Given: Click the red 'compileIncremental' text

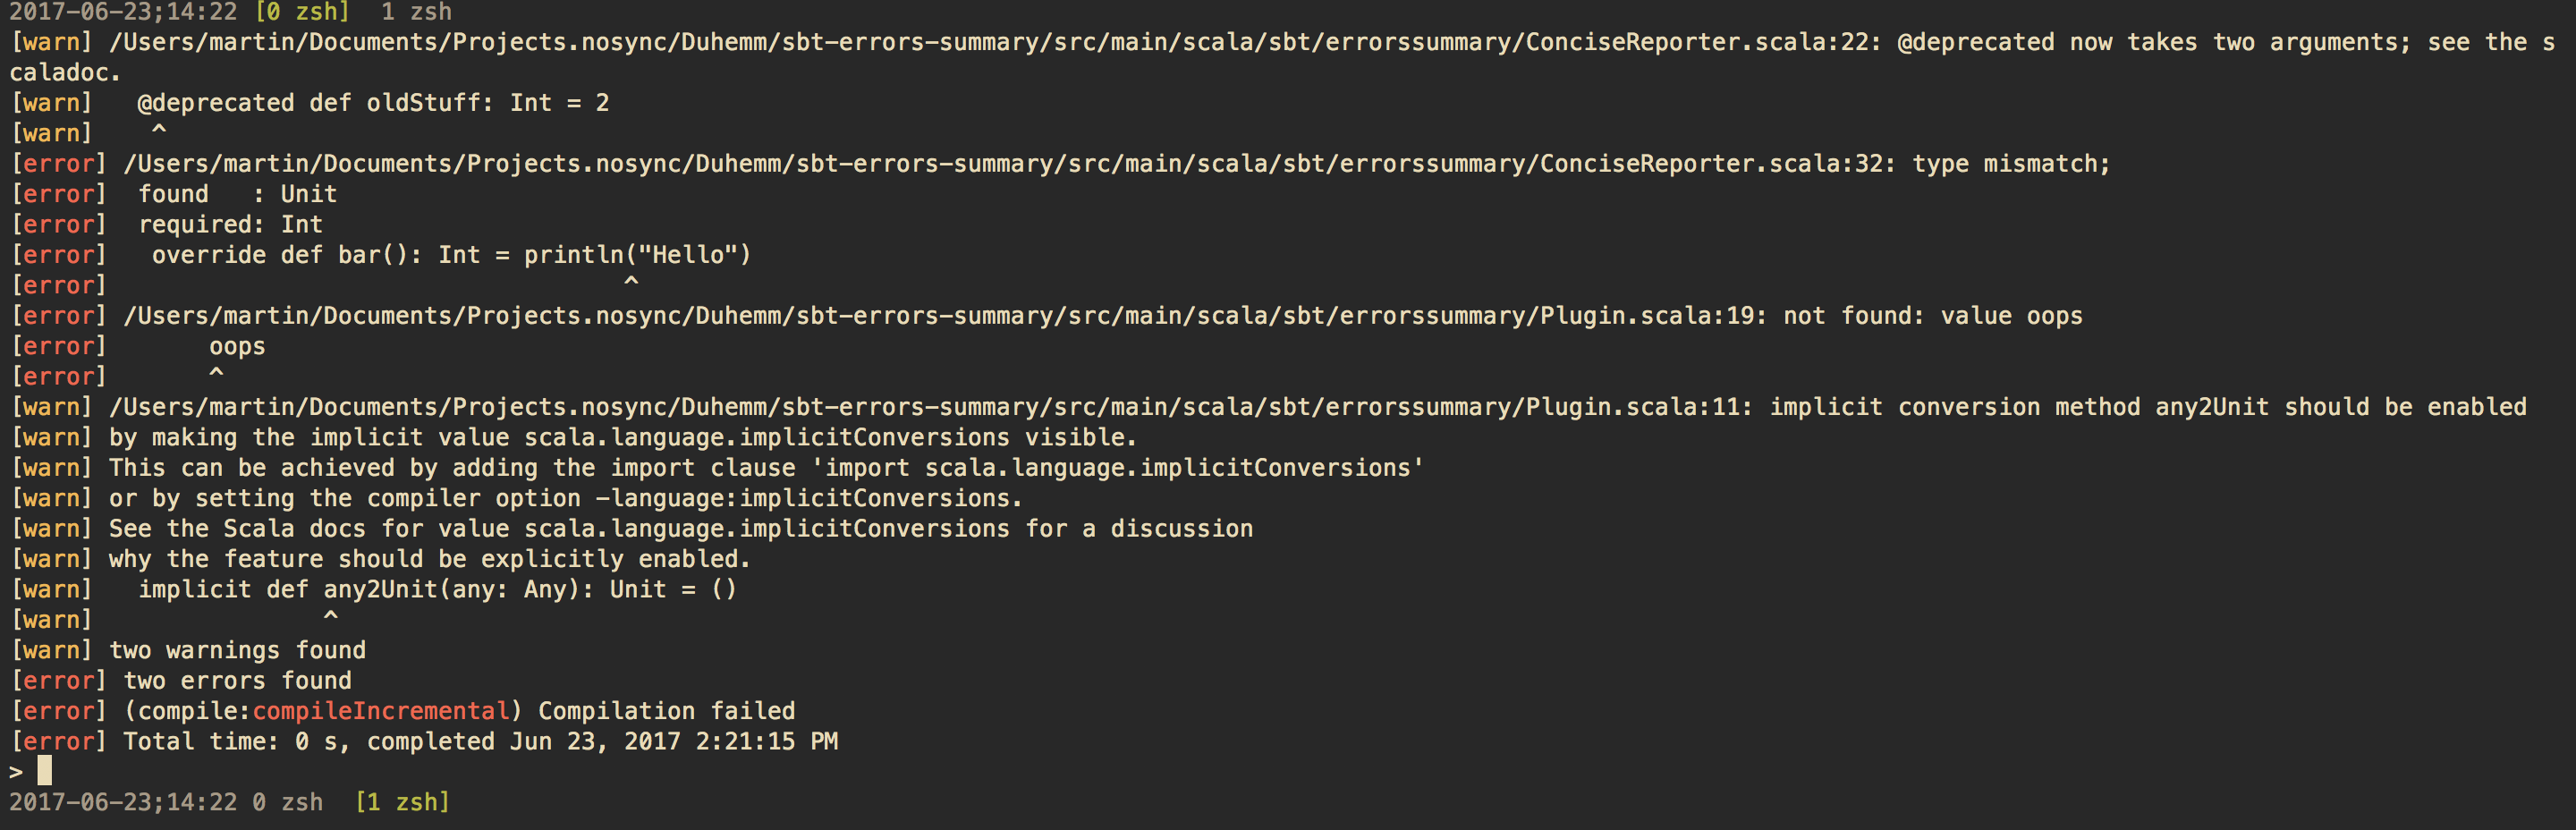Looking at the screenshot, I should click(x=381, y=710).
